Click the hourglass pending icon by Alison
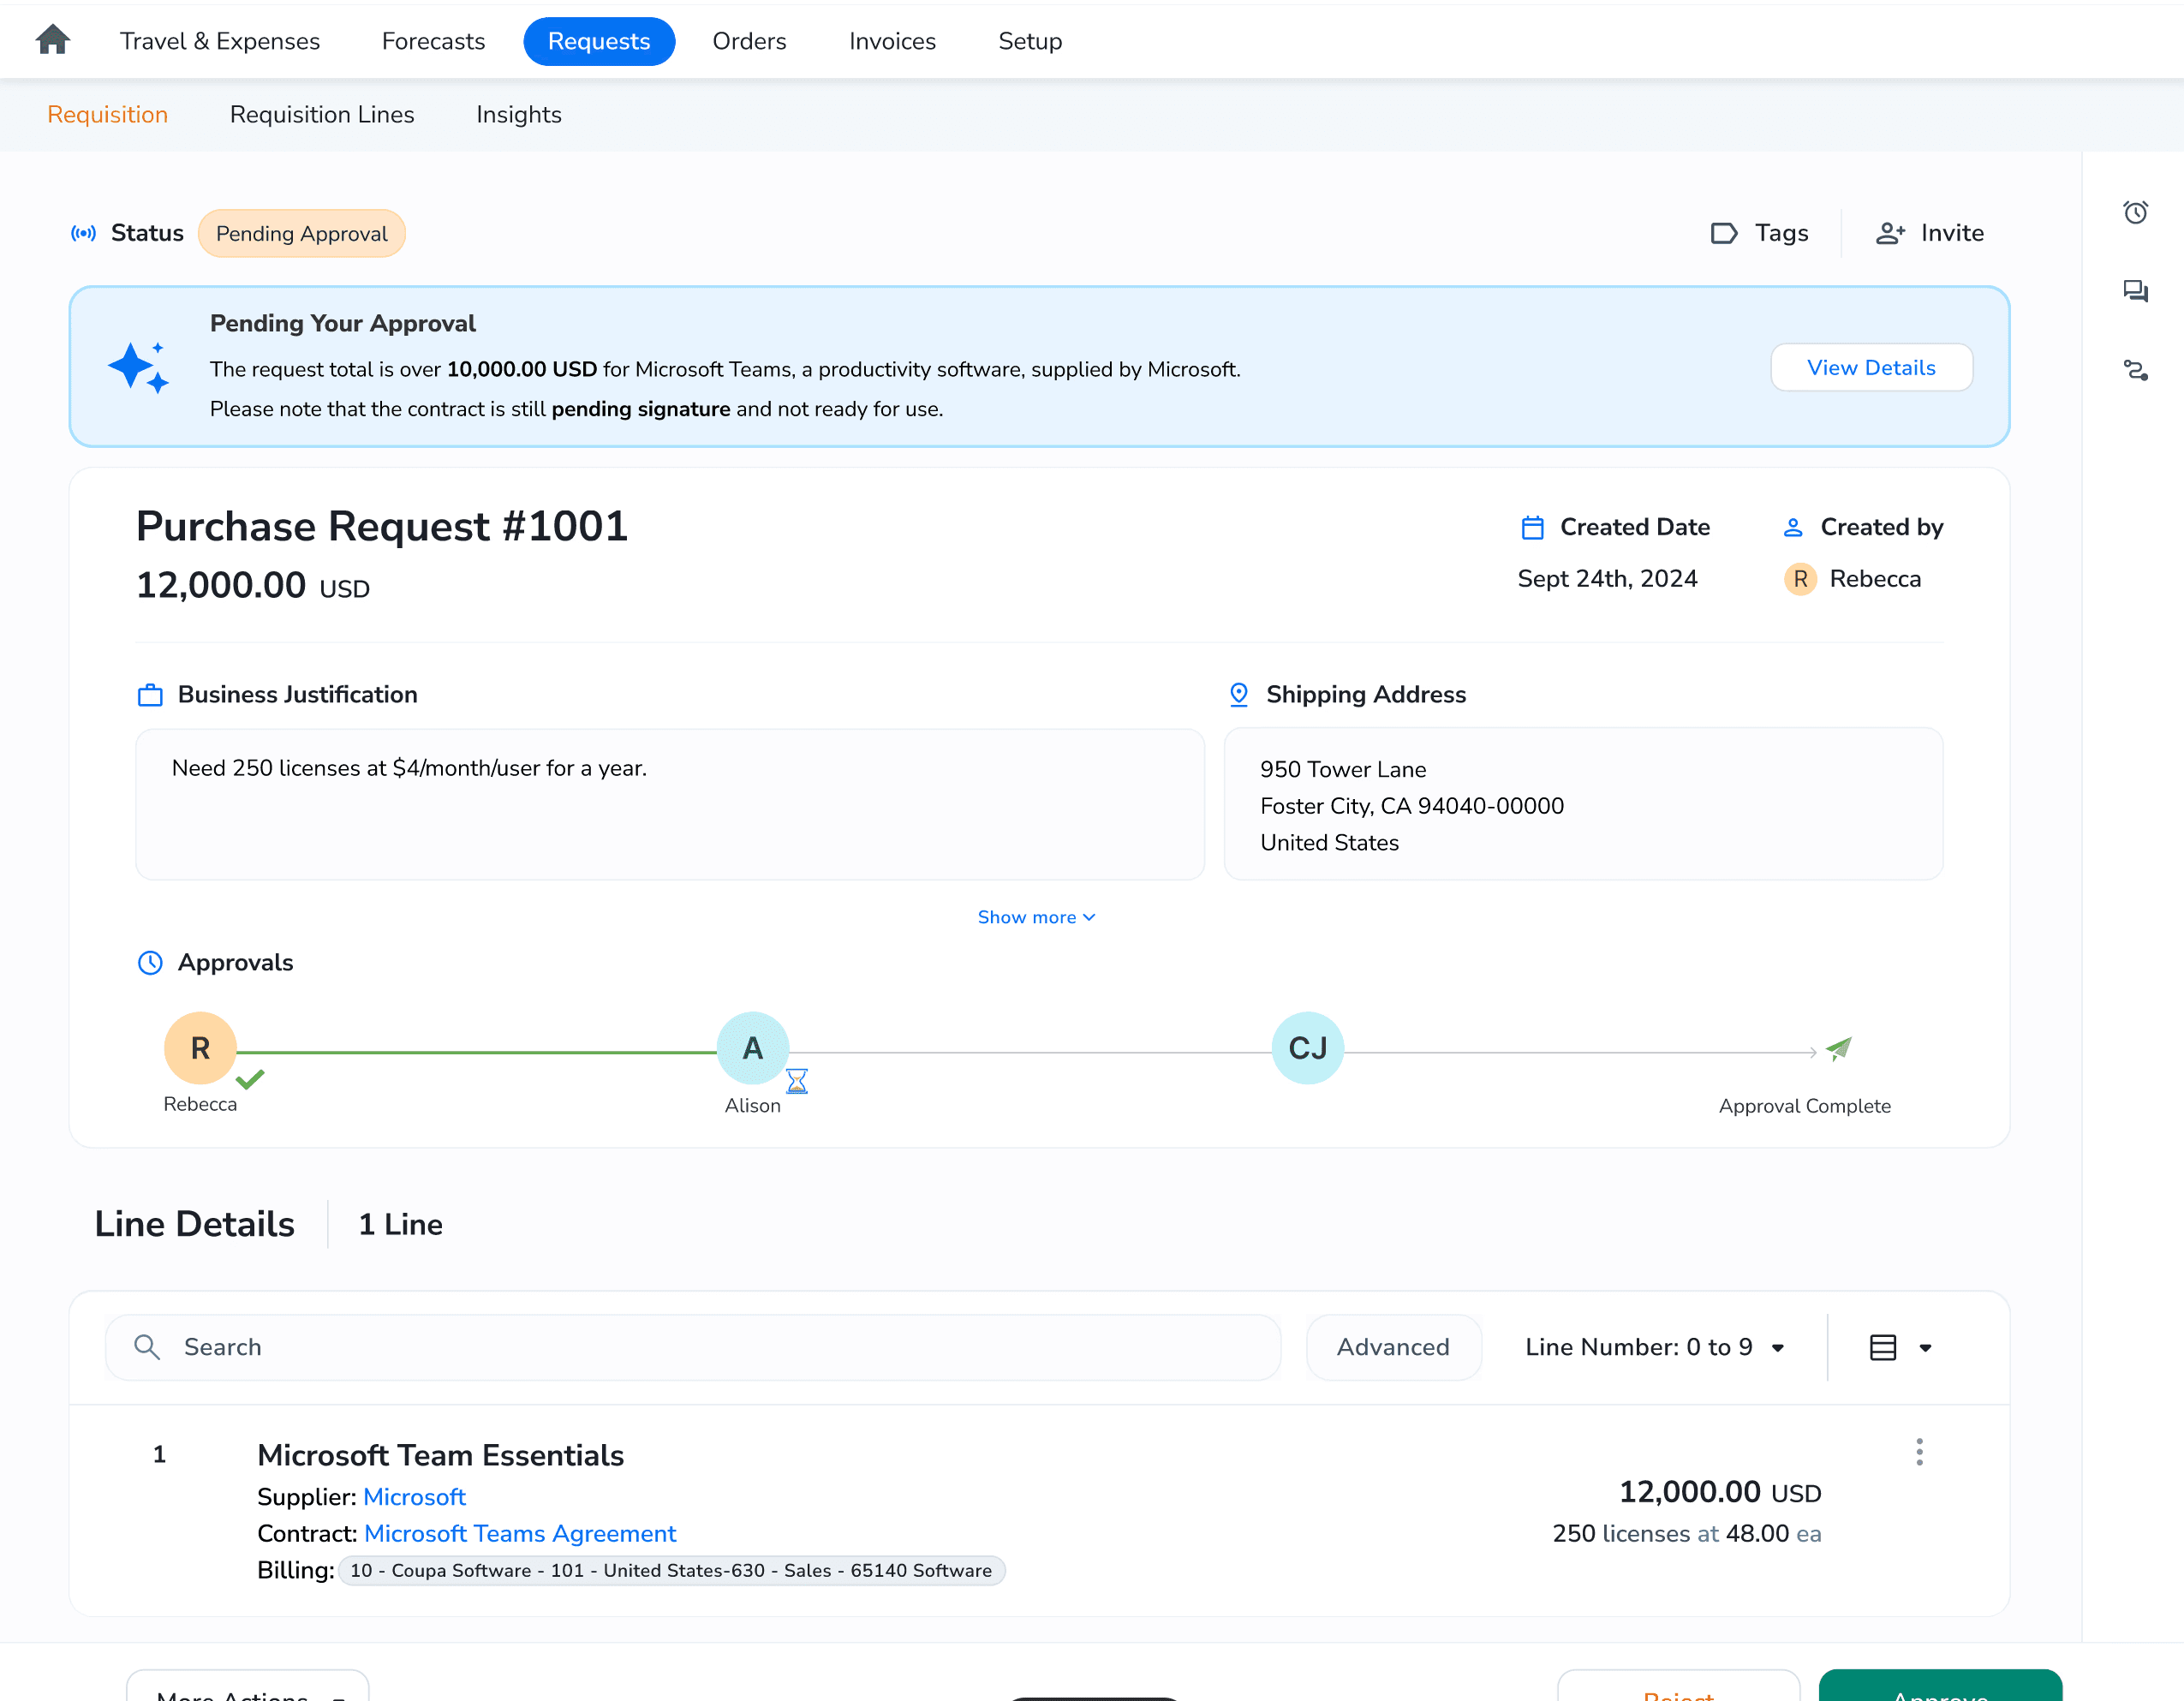 (797, 1081)
